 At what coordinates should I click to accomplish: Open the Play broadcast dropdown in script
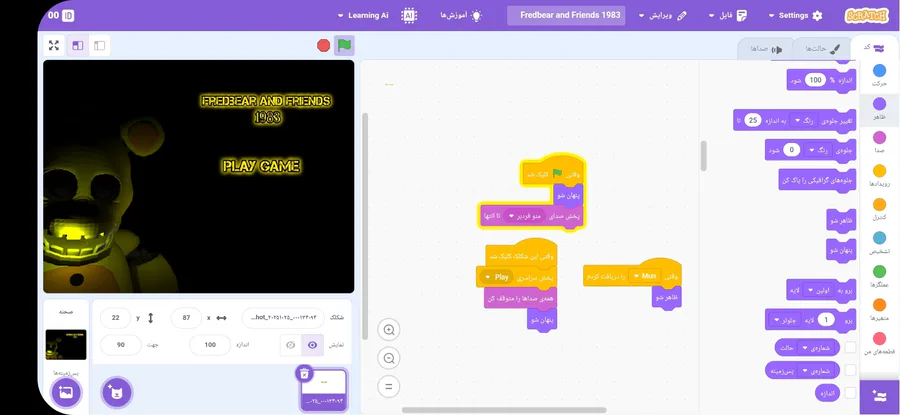pos(495,277)
